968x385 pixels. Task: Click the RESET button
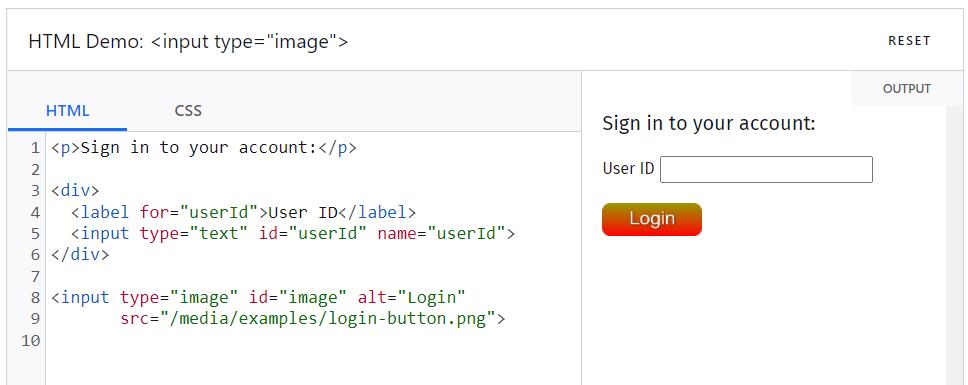909,41
